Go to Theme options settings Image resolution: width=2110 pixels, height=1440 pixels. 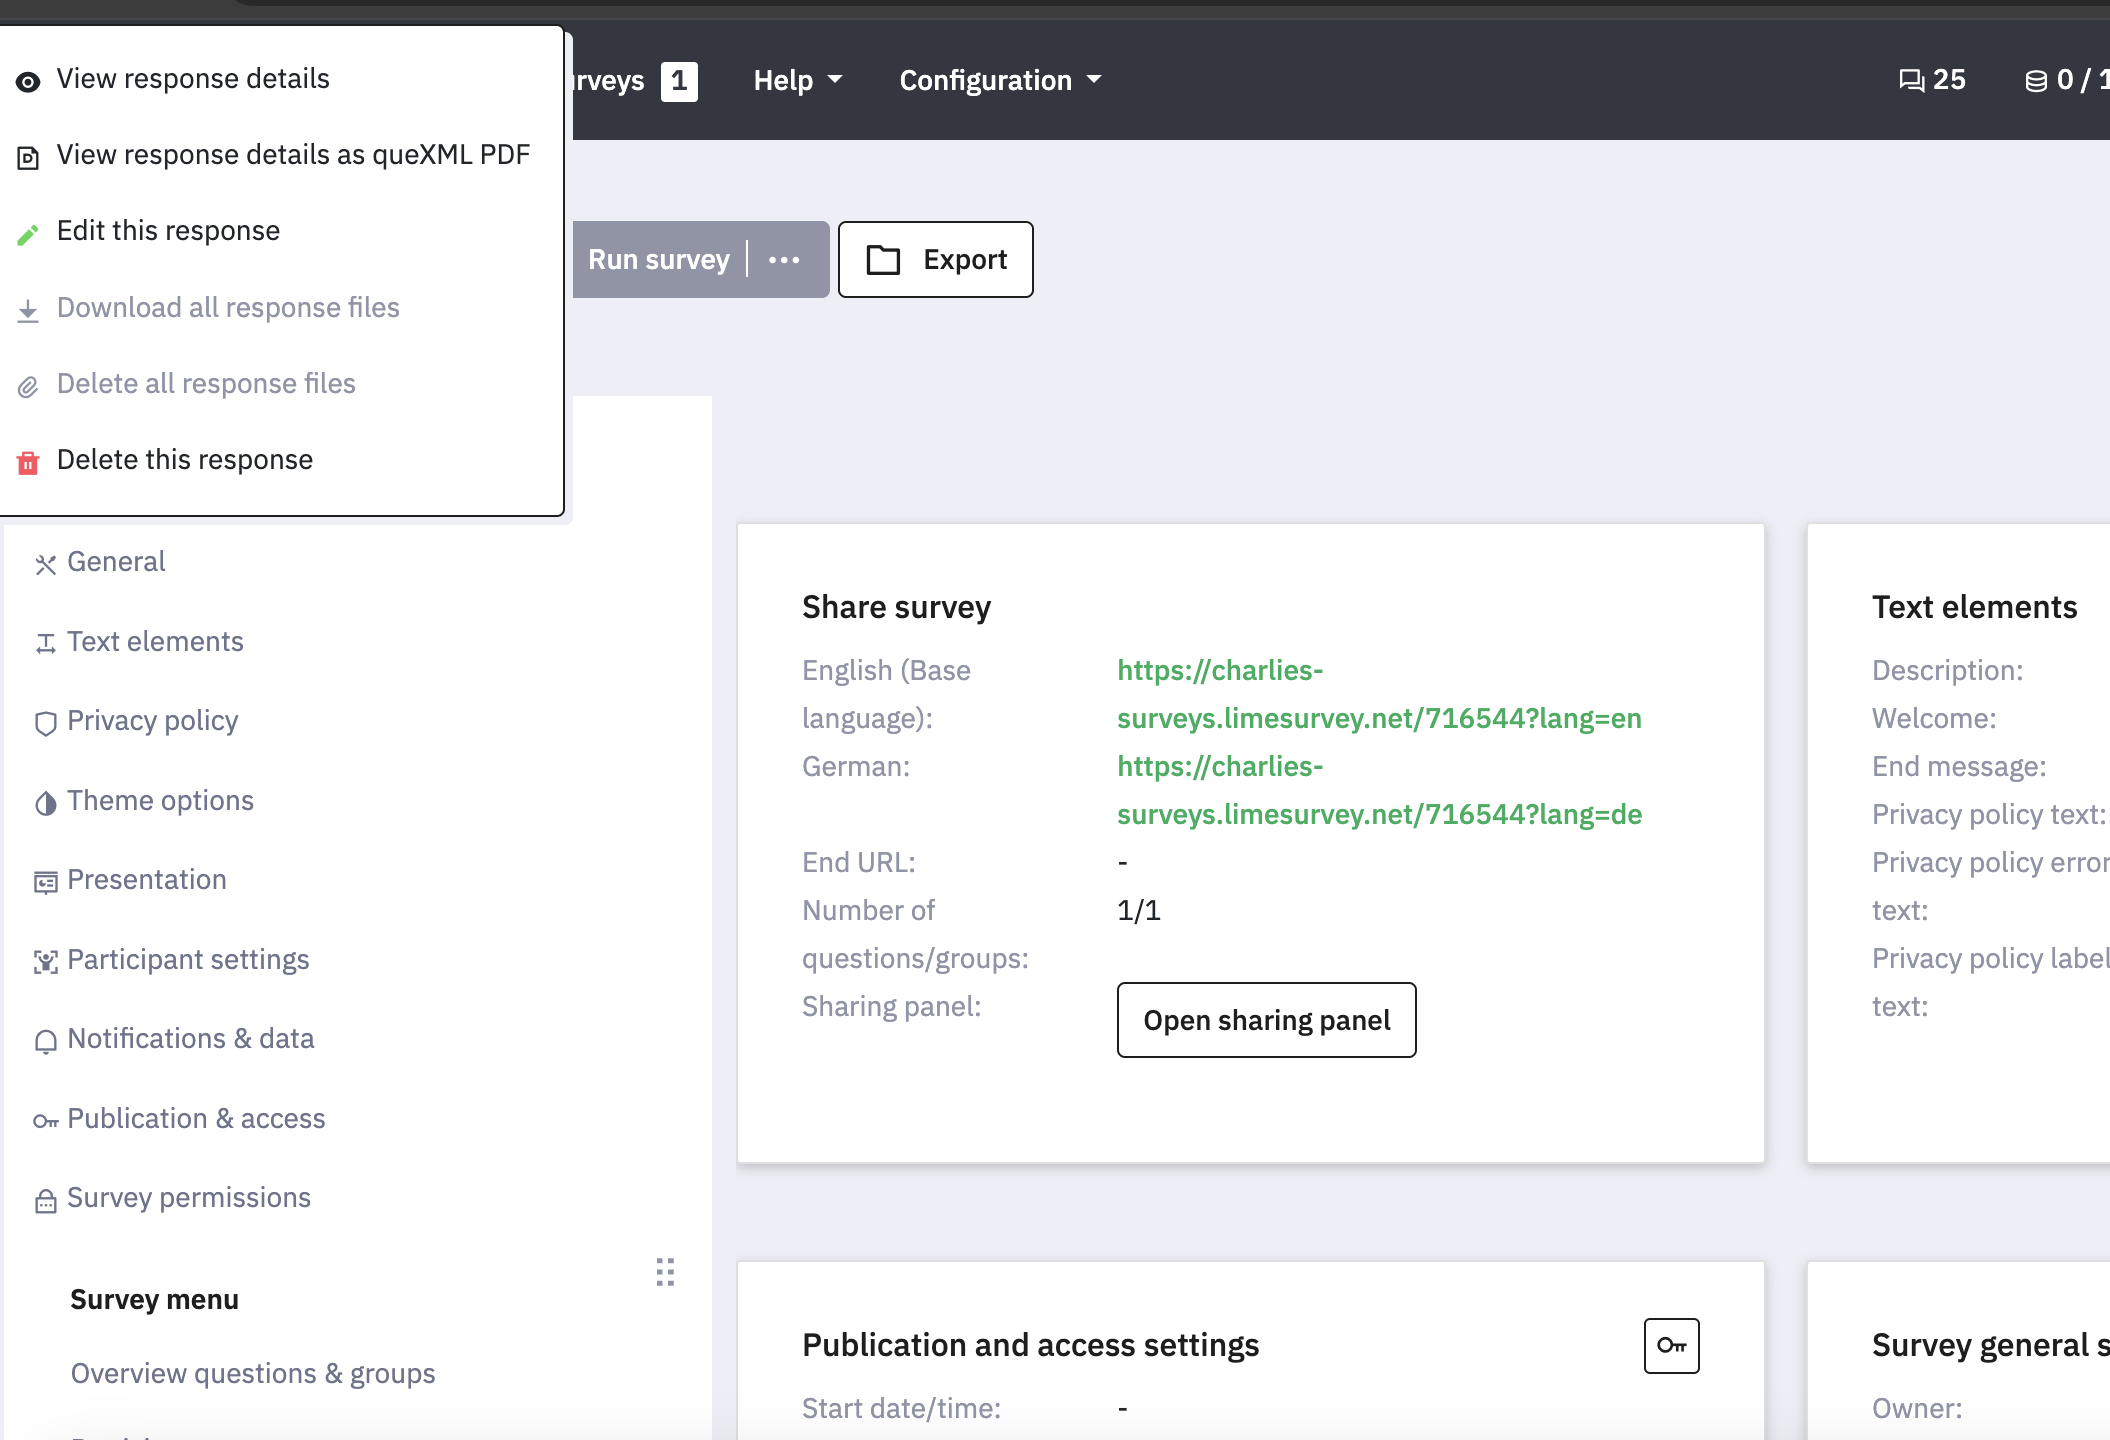160,801
